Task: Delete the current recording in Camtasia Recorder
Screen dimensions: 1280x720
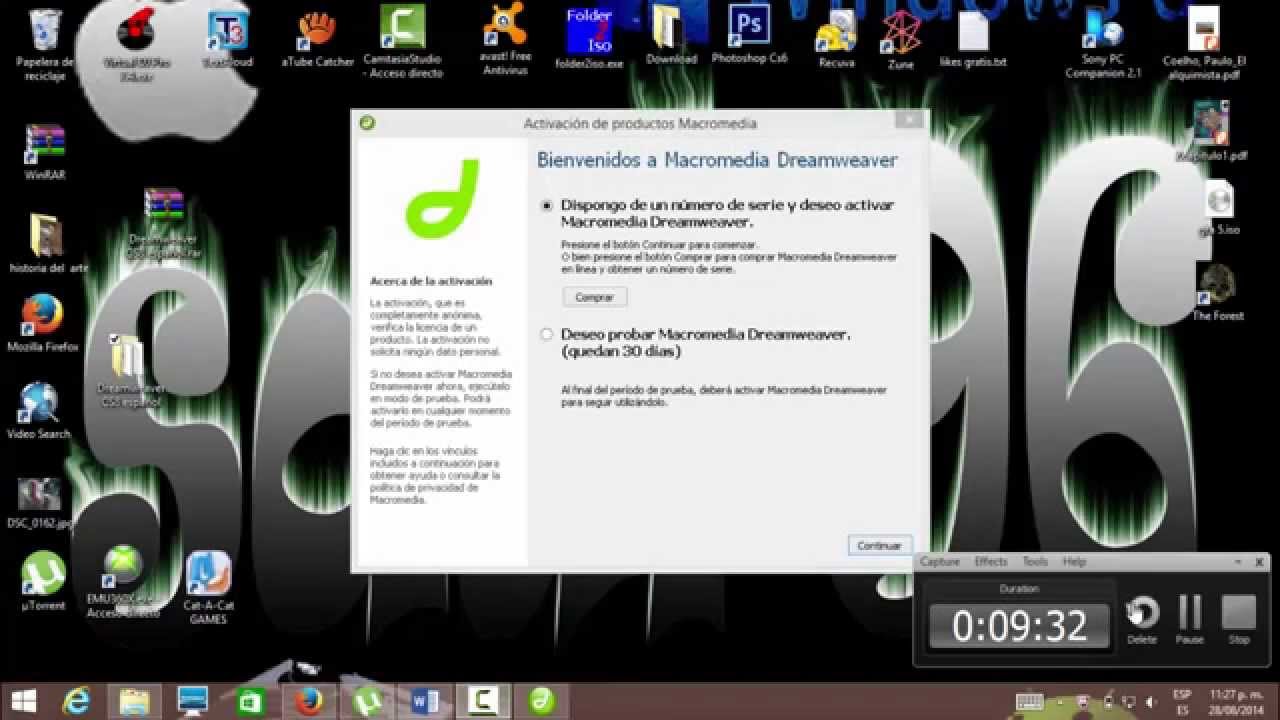Action: 1142,620
